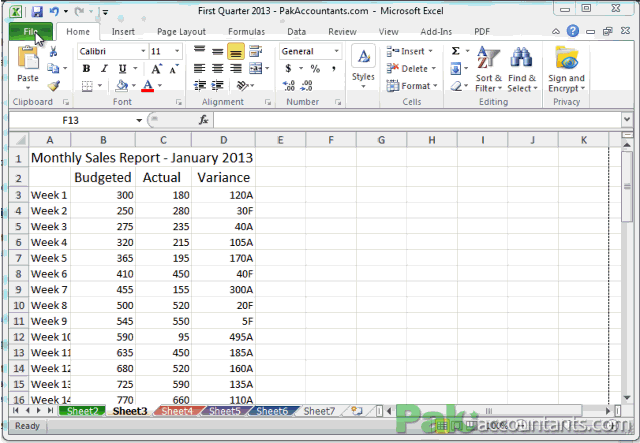Click Merge and Center icon
The image size is (640, 443).
[x=256, y=68]
